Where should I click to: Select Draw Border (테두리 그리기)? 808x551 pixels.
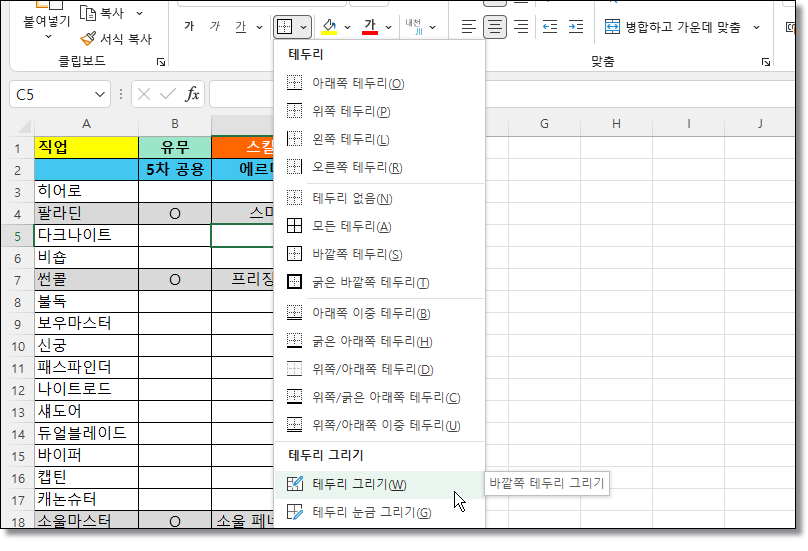pos(380,485)
